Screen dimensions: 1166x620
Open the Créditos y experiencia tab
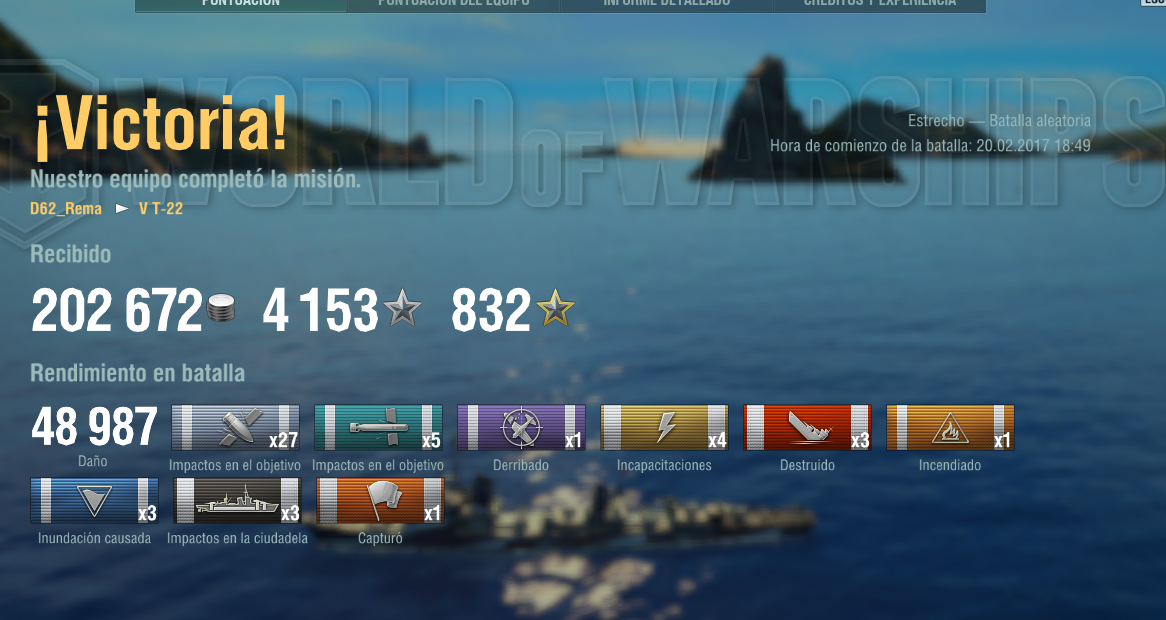coord(880,4)
